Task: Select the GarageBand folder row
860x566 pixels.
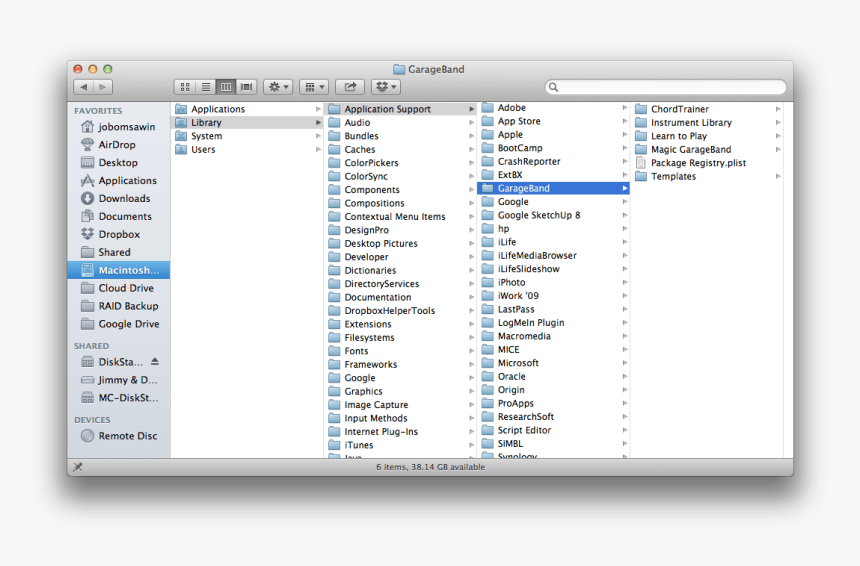Action: [554, 188]
